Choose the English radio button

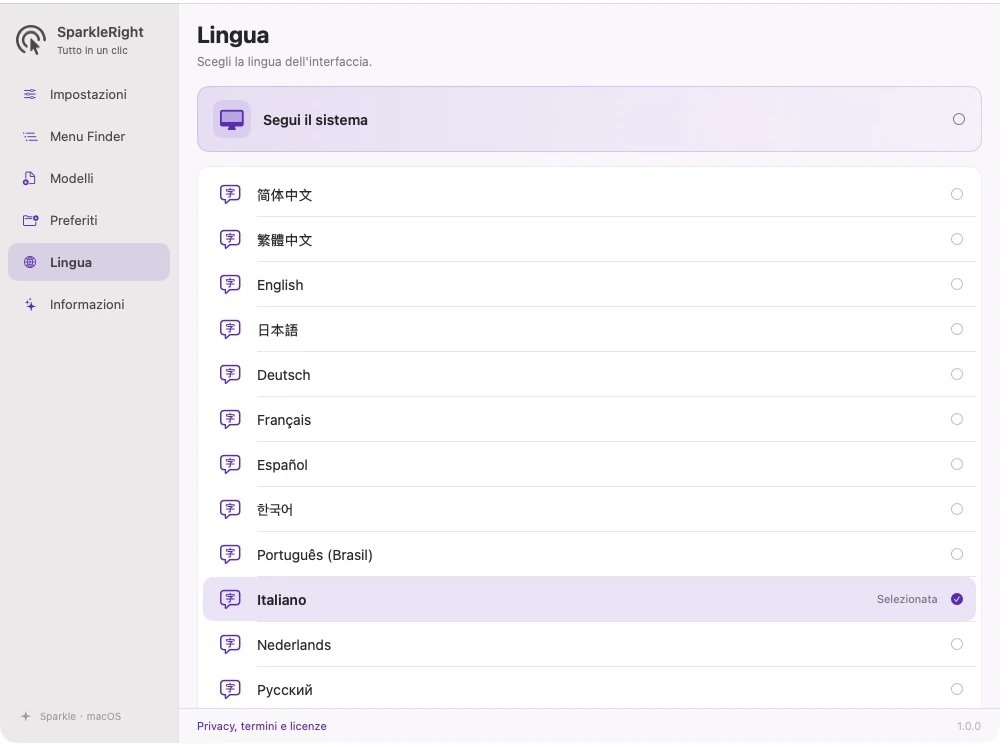957,284
